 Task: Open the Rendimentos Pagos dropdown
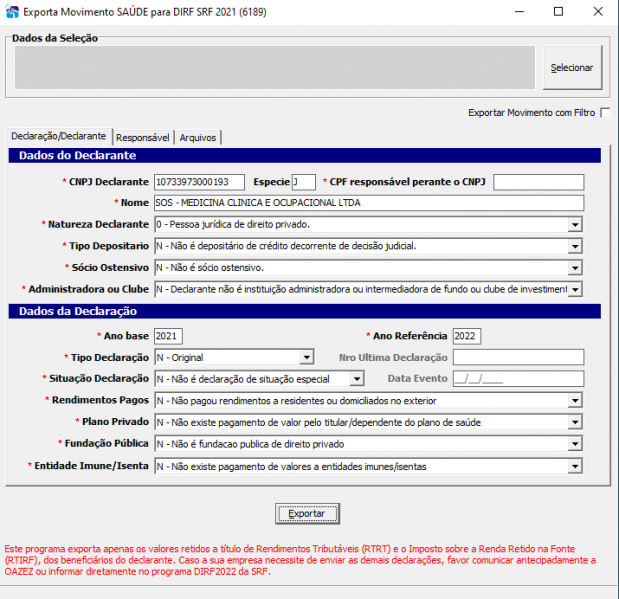coord(575,401)
